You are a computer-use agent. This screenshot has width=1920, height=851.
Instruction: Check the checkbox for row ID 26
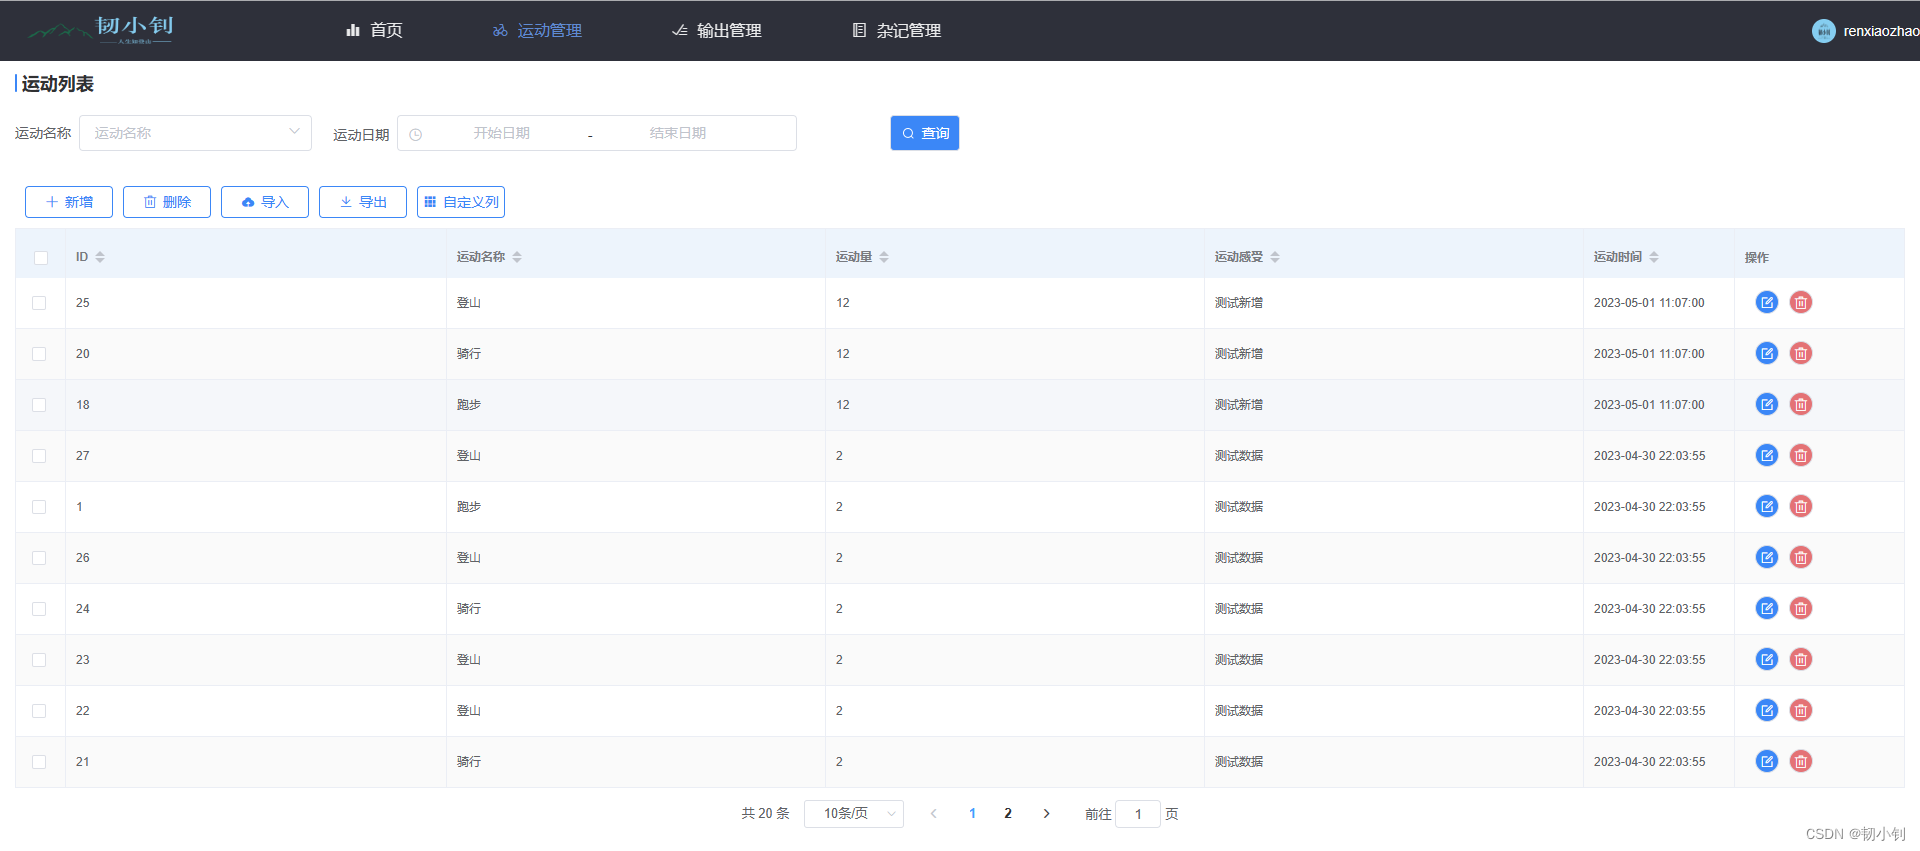pyautogui.click(x=39, y=558)
